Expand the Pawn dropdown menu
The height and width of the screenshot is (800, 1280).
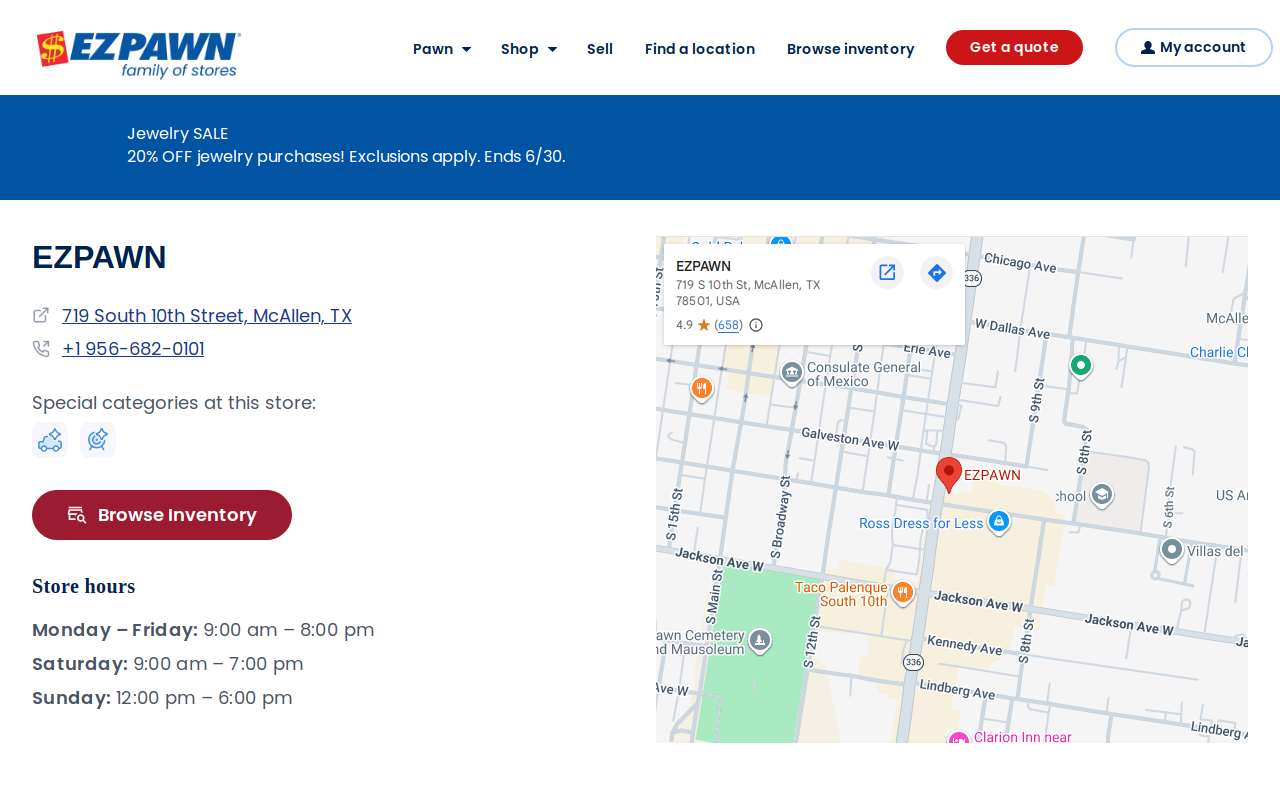(442, 49)
